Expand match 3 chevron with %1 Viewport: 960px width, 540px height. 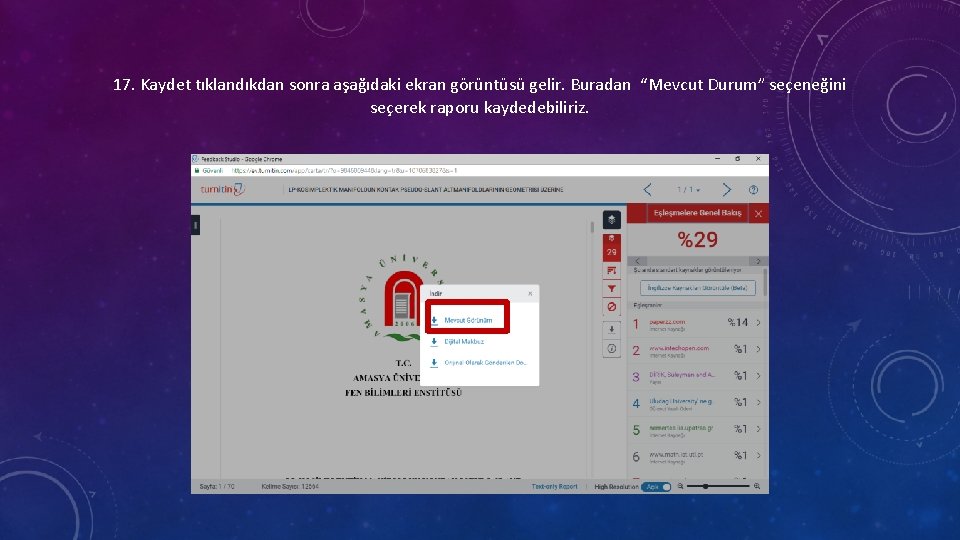(x=759, y=376)
